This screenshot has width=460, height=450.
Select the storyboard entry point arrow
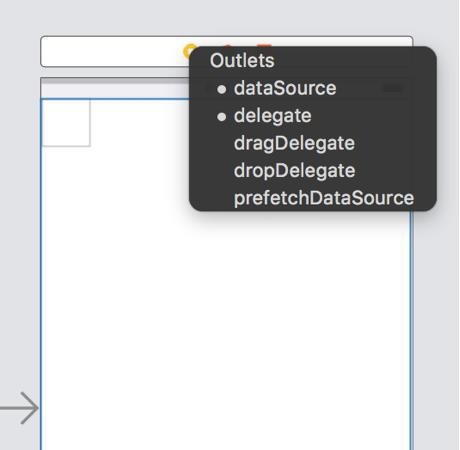pos(19,408)
